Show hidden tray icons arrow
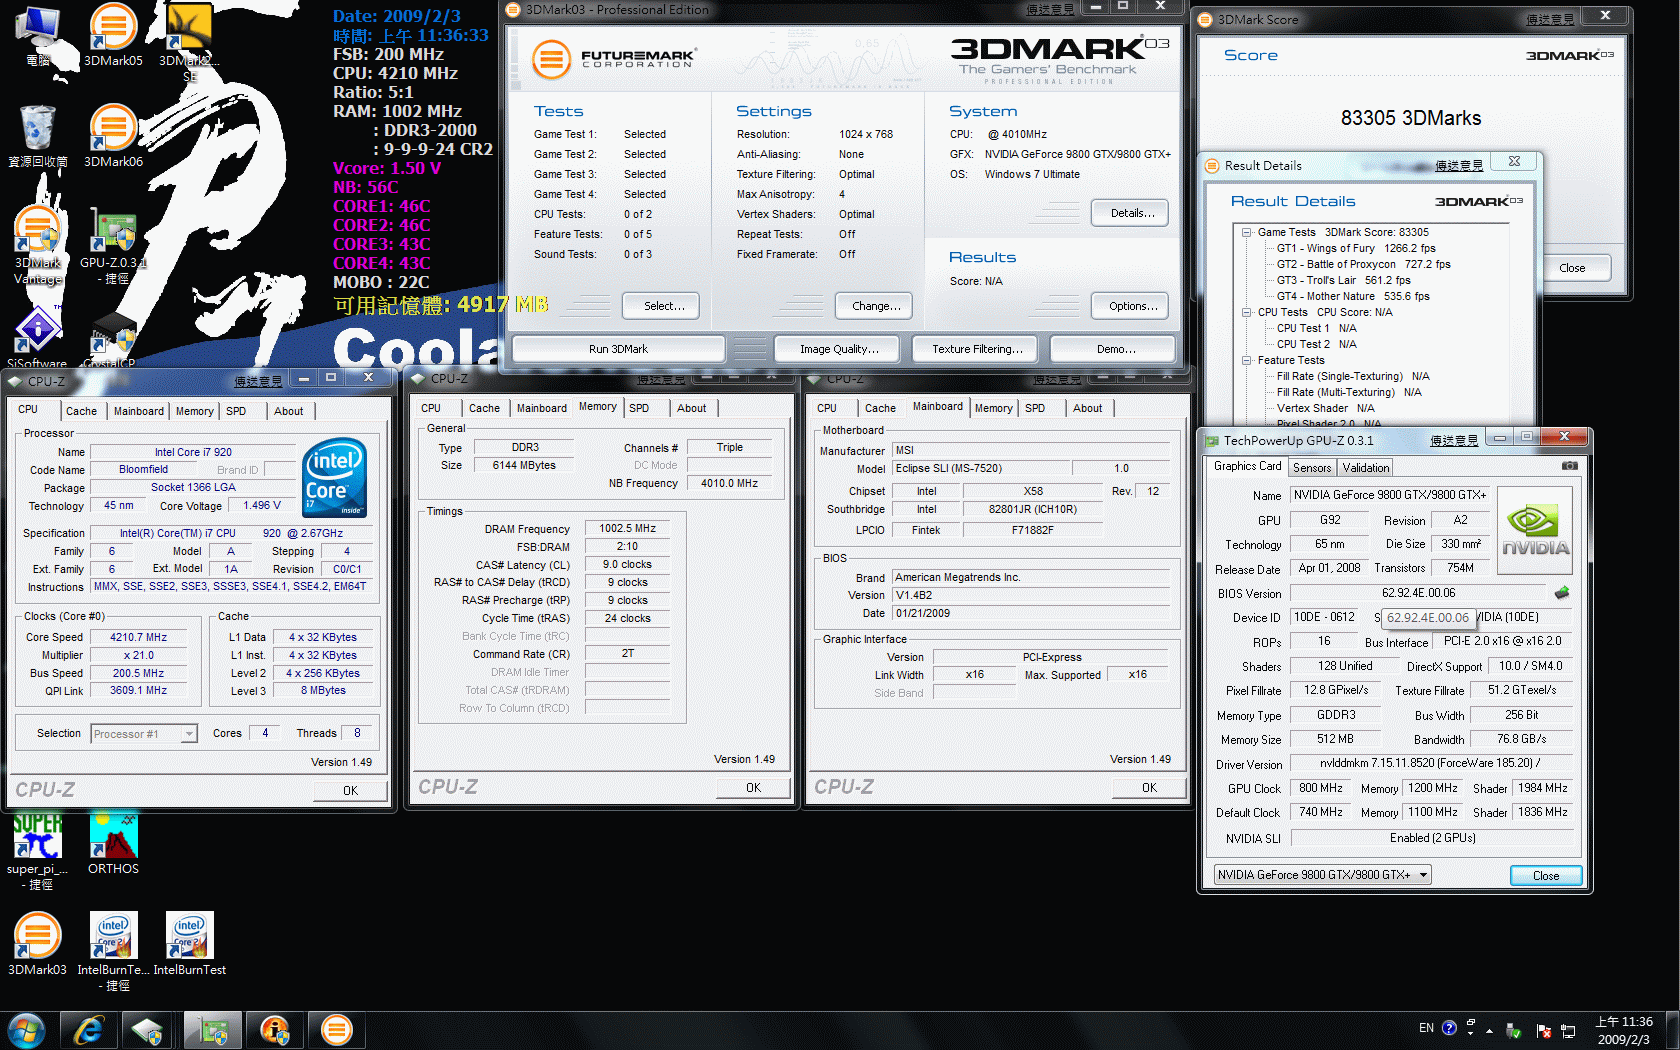This screenshot has height=1050, width=1680. click(x=1489, y=1030)
